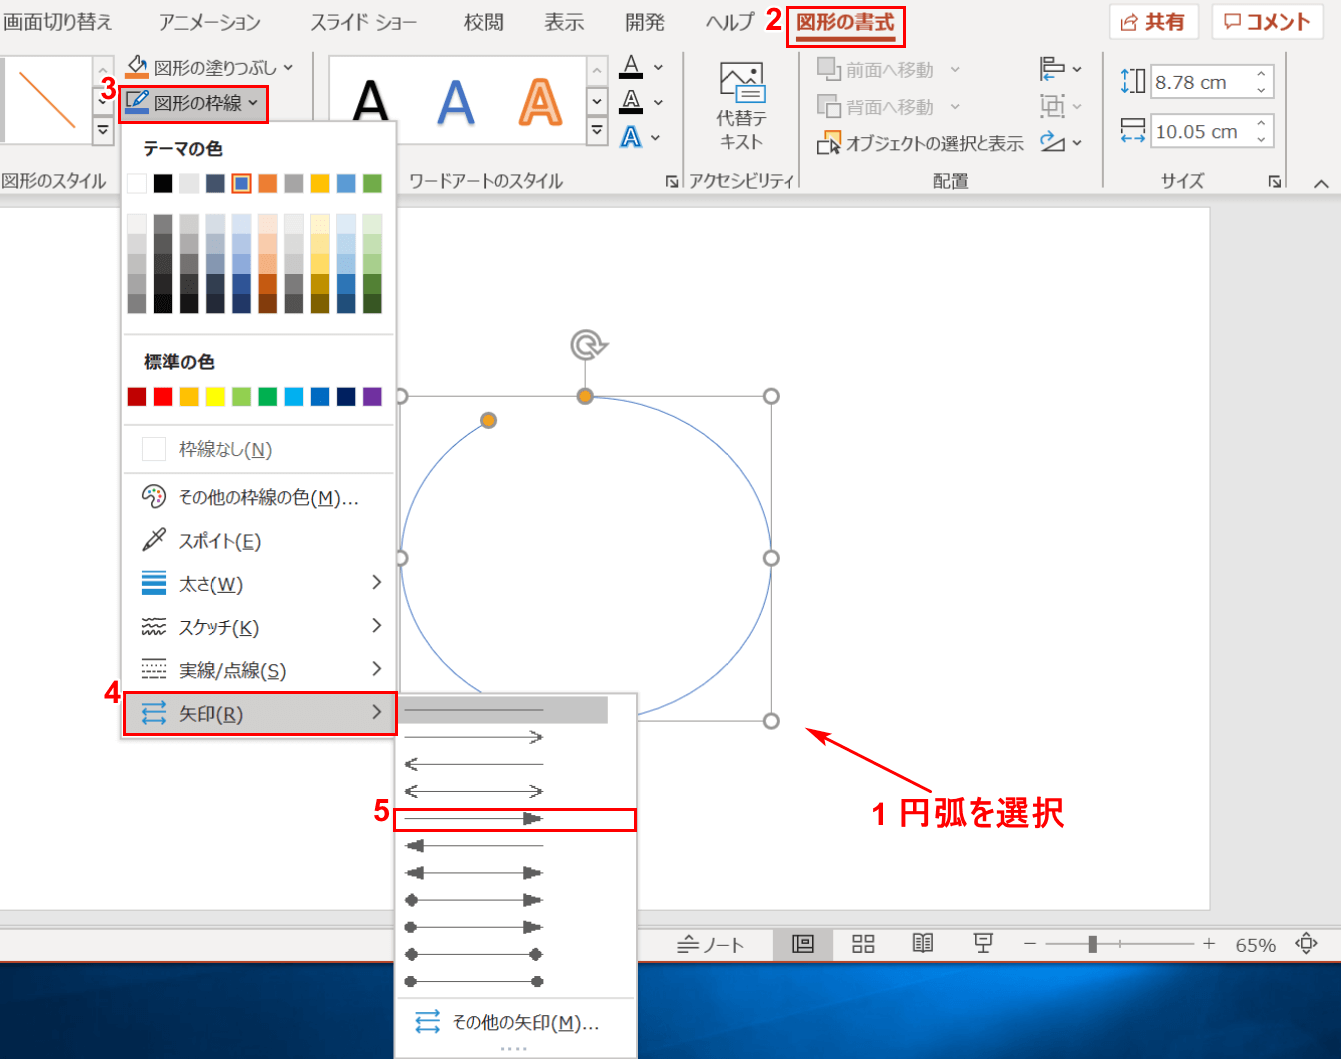Open the align objects dropdown

pyautogui.click(x=1060, y=69)
